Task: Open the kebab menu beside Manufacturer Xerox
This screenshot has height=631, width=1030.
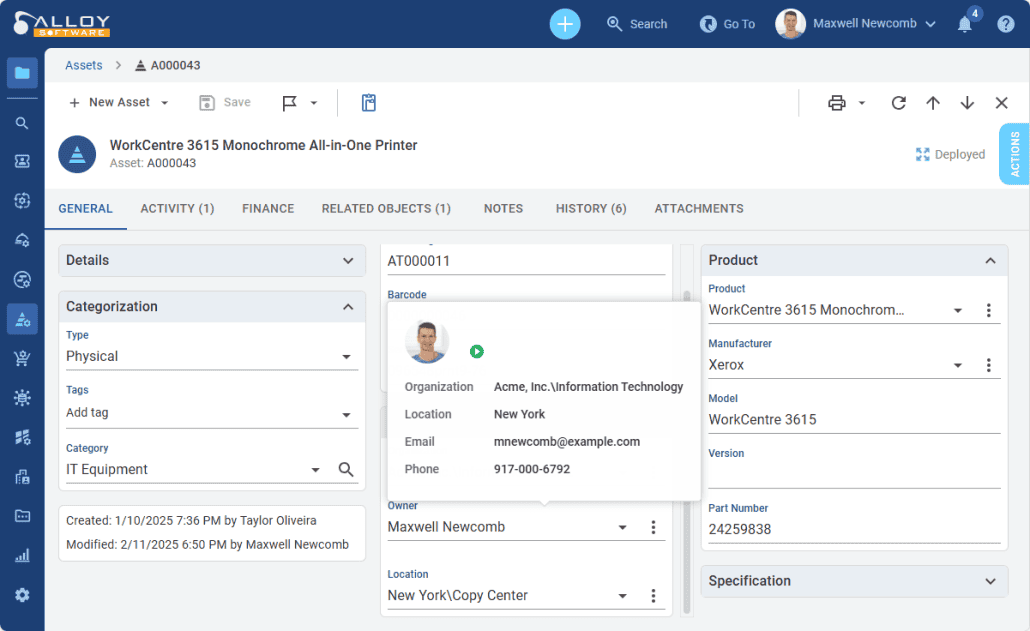Action: tap(988, 365)
